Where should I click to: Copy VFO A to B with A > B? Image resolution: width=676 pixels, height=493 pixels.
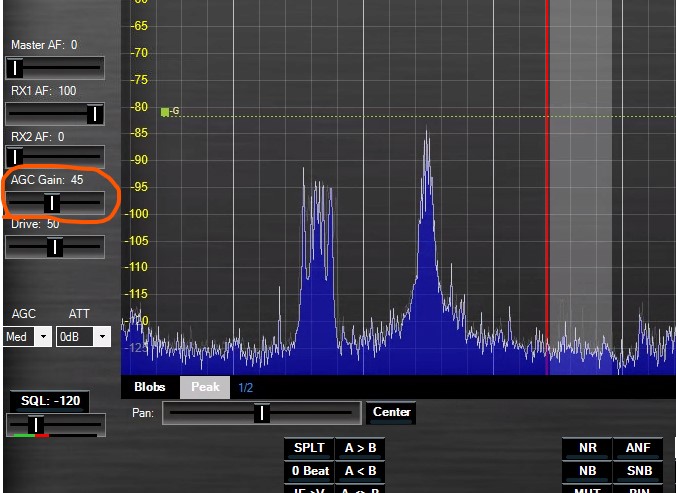pos(360,448)
